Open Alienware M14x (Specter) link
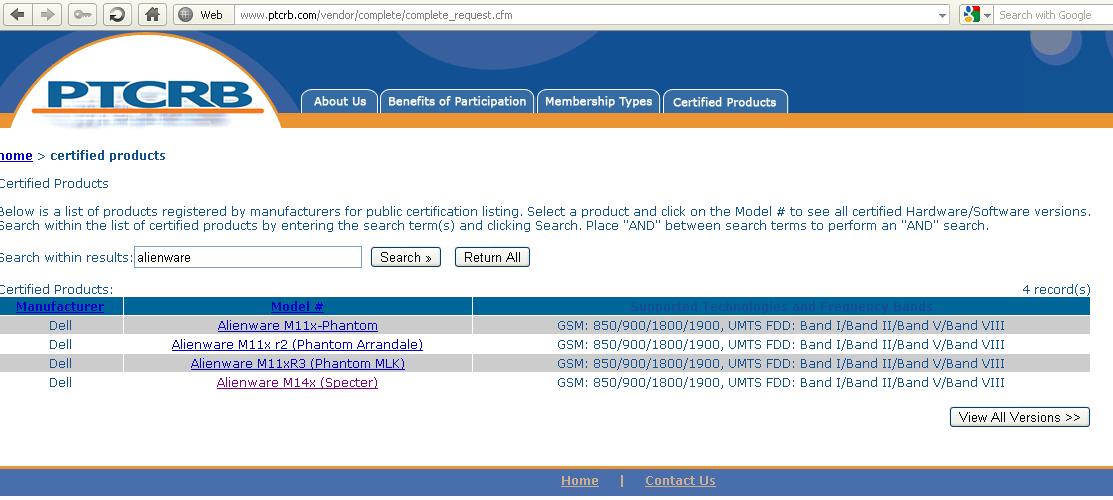The height and width of the screenshot is (500, 1113). click(297, 383)
